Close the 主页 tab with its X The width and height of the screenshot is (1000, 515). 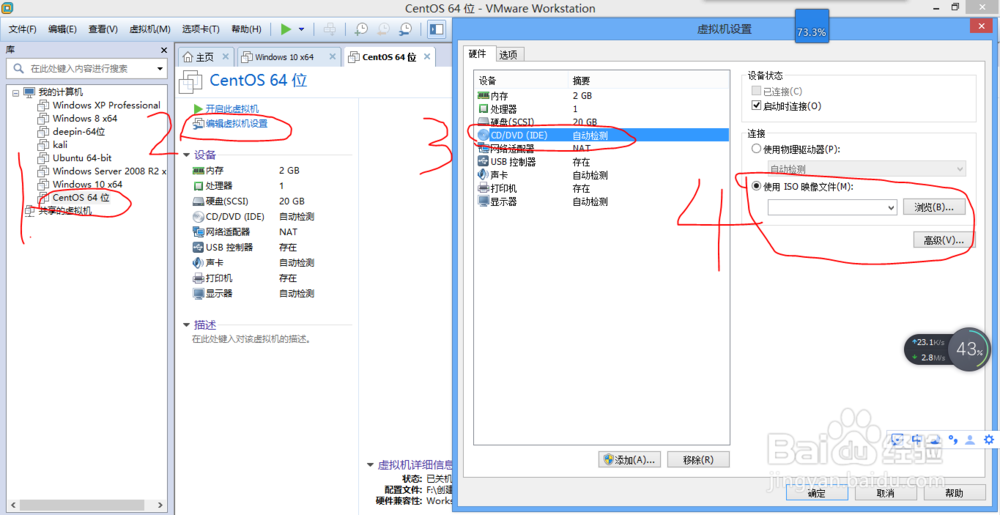[225, 57]
